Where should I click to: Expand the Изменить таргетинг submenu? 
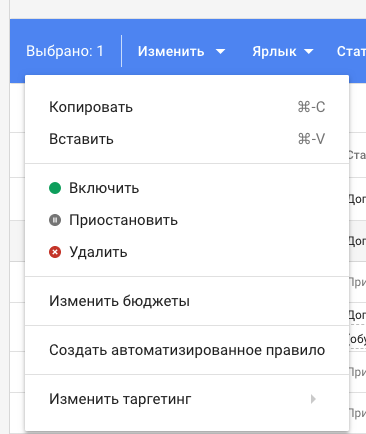pos(187,399)
